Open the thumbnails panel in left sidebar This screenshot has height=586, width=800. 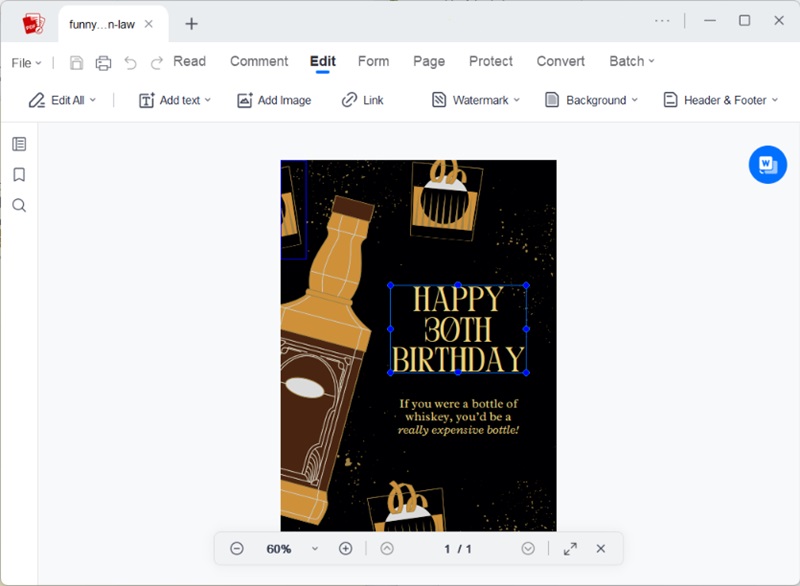click(x=19, y=144)
